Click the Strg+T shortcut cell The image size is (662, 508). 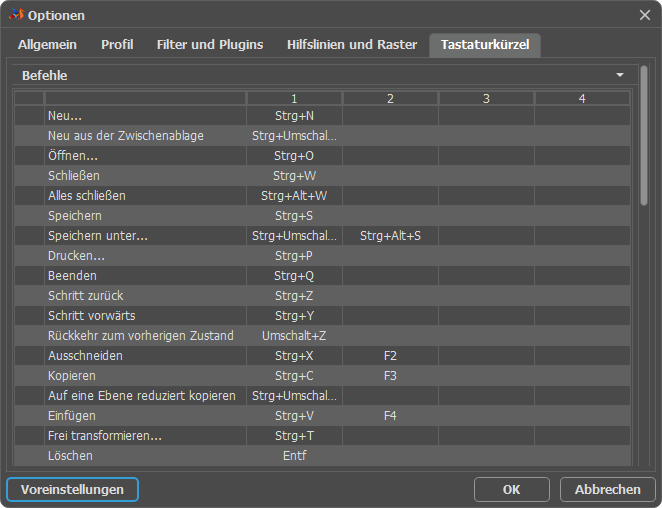(x=294, y=435)
